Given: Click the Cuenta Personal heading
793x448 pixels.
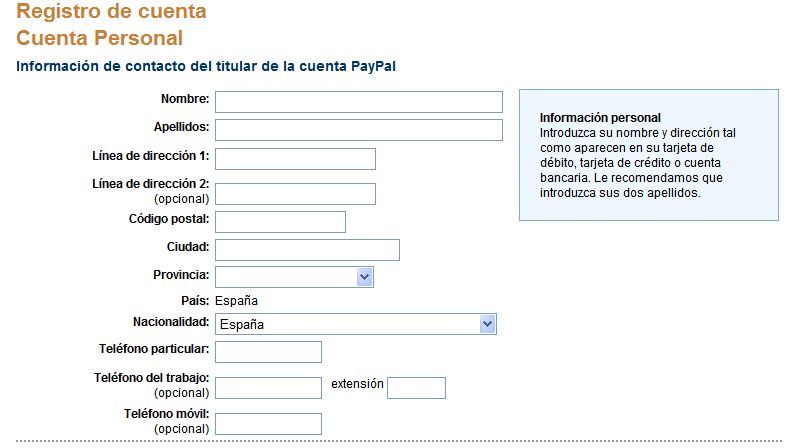Looking at the screenshot, I should click(x=100, y=38).
